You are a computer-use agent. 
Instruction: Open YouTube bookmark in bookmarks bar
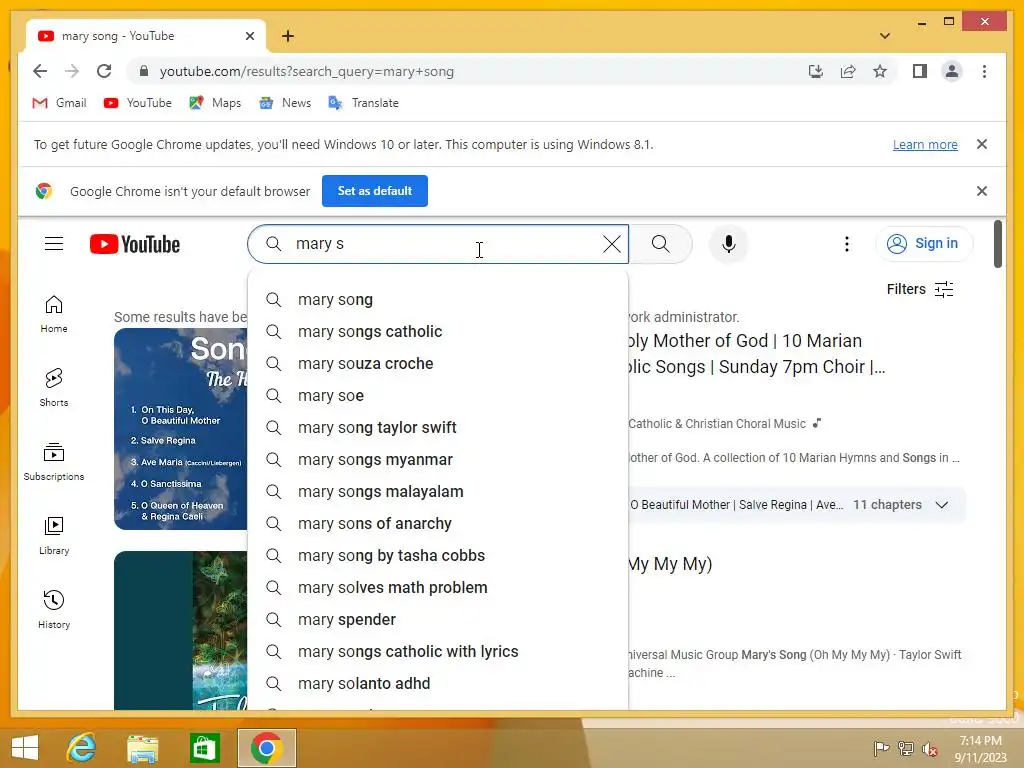tap(137, 103)
